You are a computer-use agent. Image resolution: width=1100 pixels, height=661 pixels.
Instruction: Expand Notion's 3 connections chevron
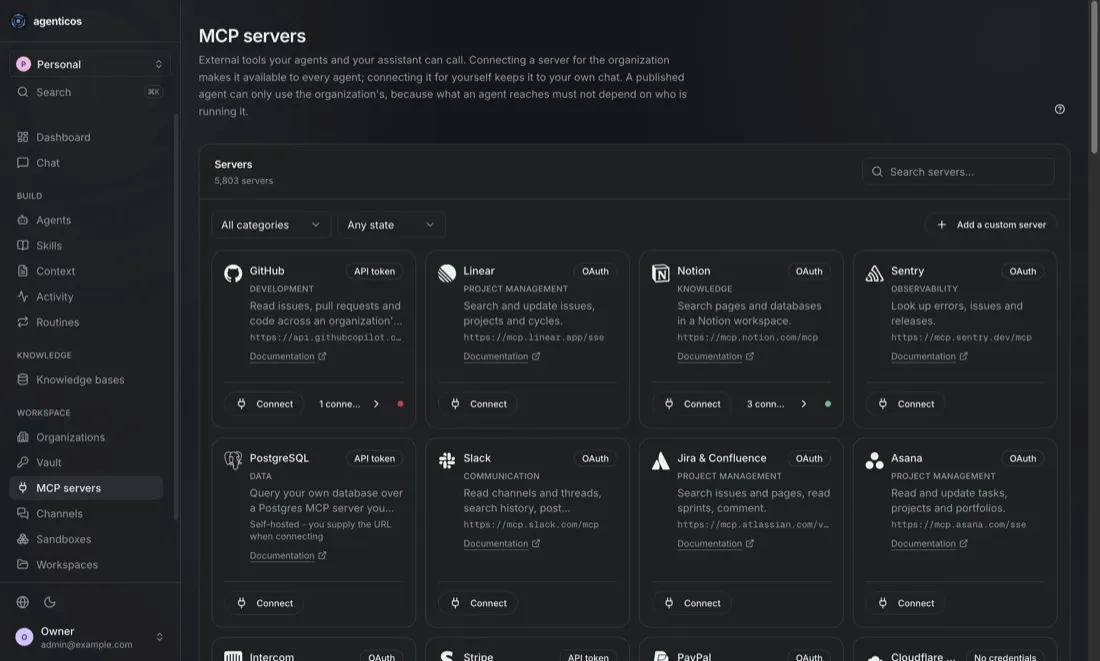(x=804, y=403)
